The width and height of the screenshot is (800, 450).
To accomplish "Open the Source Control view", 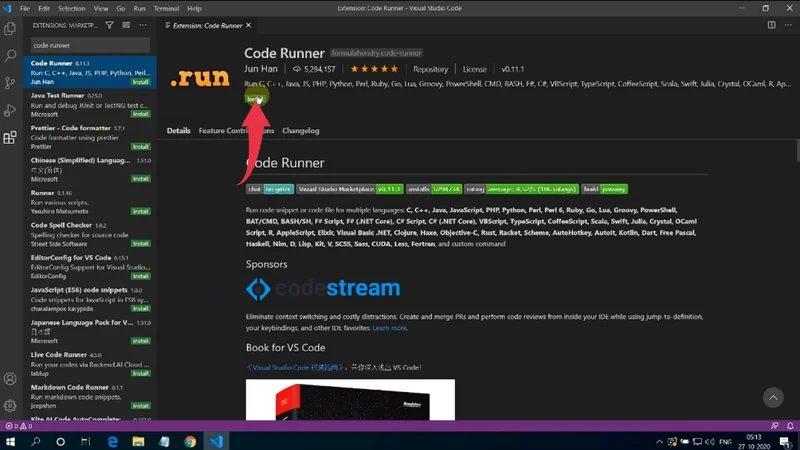I will (x=10, y=83).
